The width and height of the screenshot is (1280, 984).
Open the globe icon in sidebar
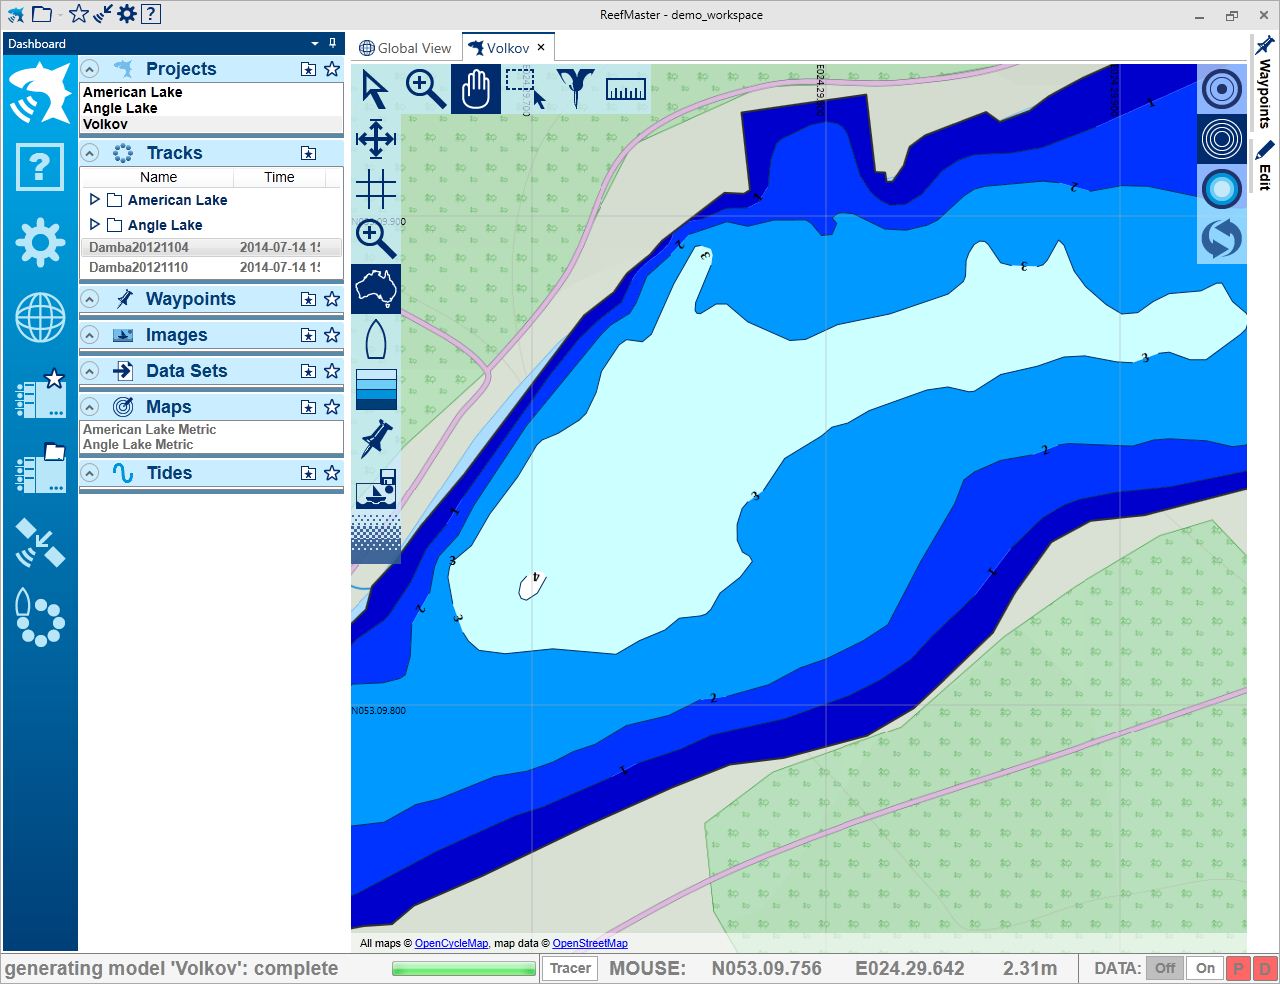point(40,318)
